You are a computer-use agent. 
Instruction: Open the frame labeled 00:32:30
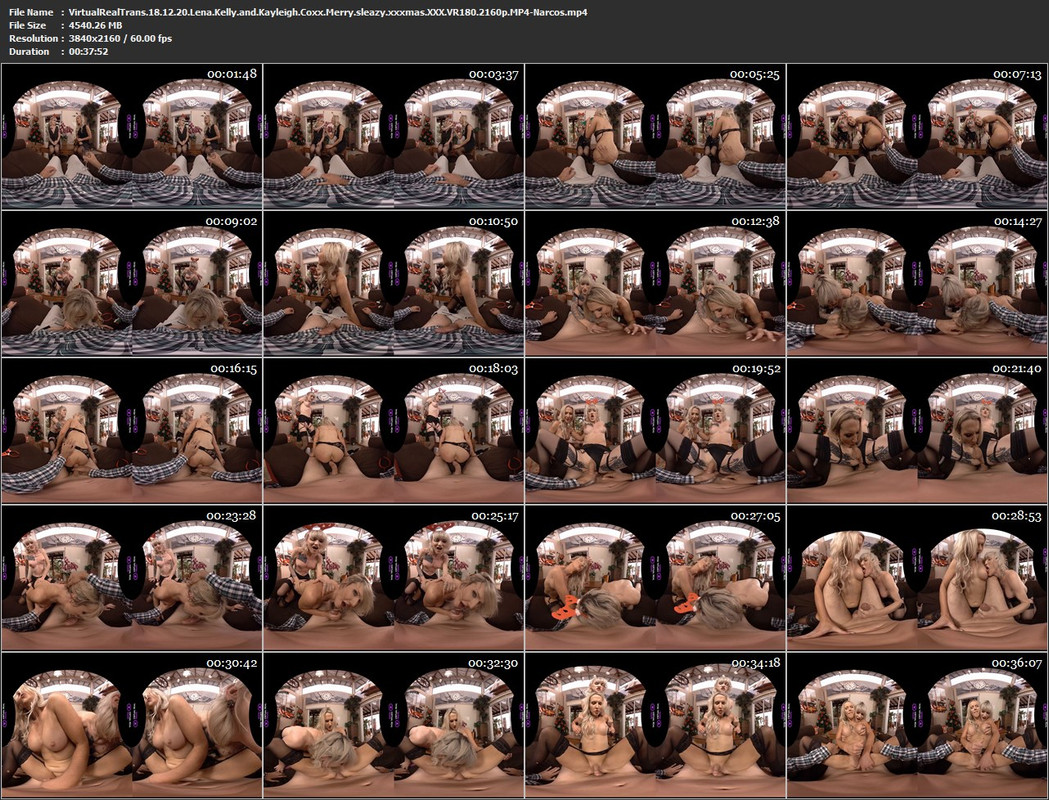(394, 726)
